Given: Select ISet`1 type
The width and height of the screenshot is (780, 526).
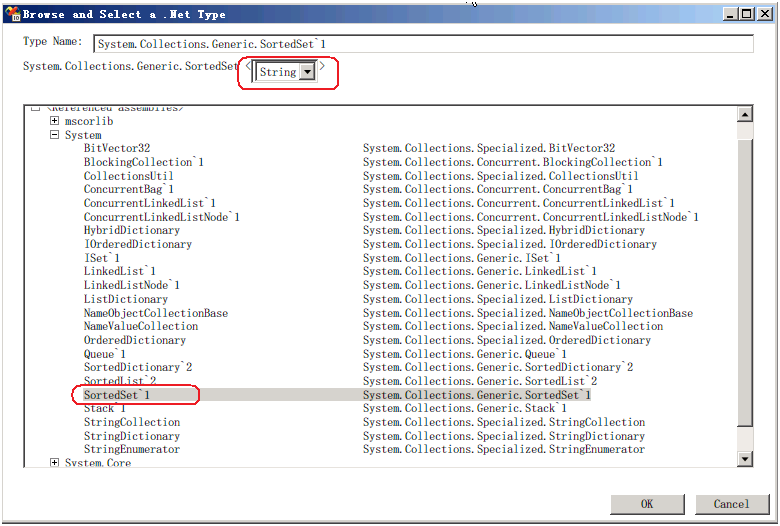Looking at the screenshot, I should (101, 258).
